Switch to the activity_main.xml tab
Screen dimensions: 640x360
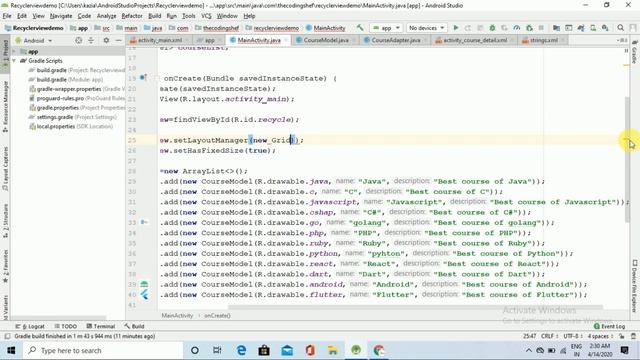[x=159, y=40]
